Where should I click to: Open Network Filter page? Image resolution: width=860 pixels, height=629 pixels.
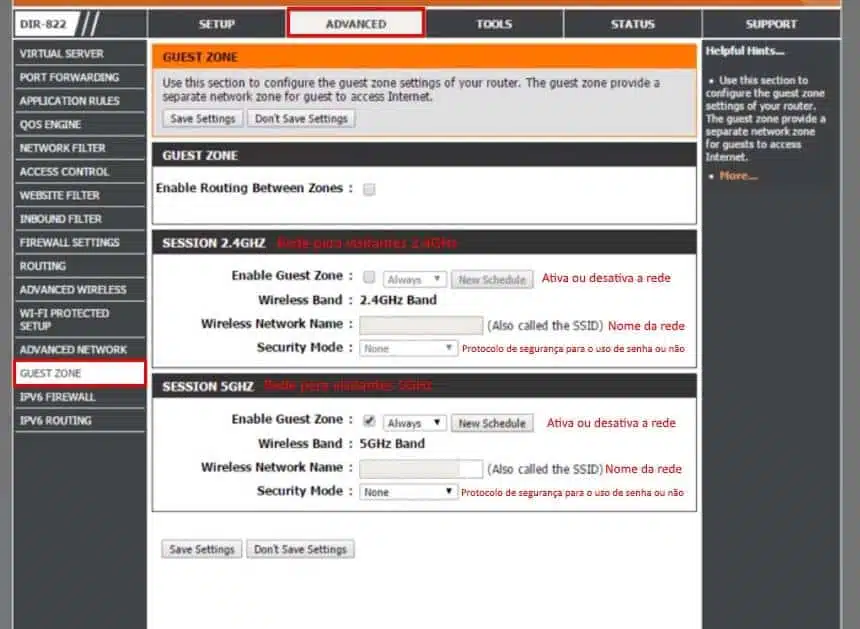[80, 148]
